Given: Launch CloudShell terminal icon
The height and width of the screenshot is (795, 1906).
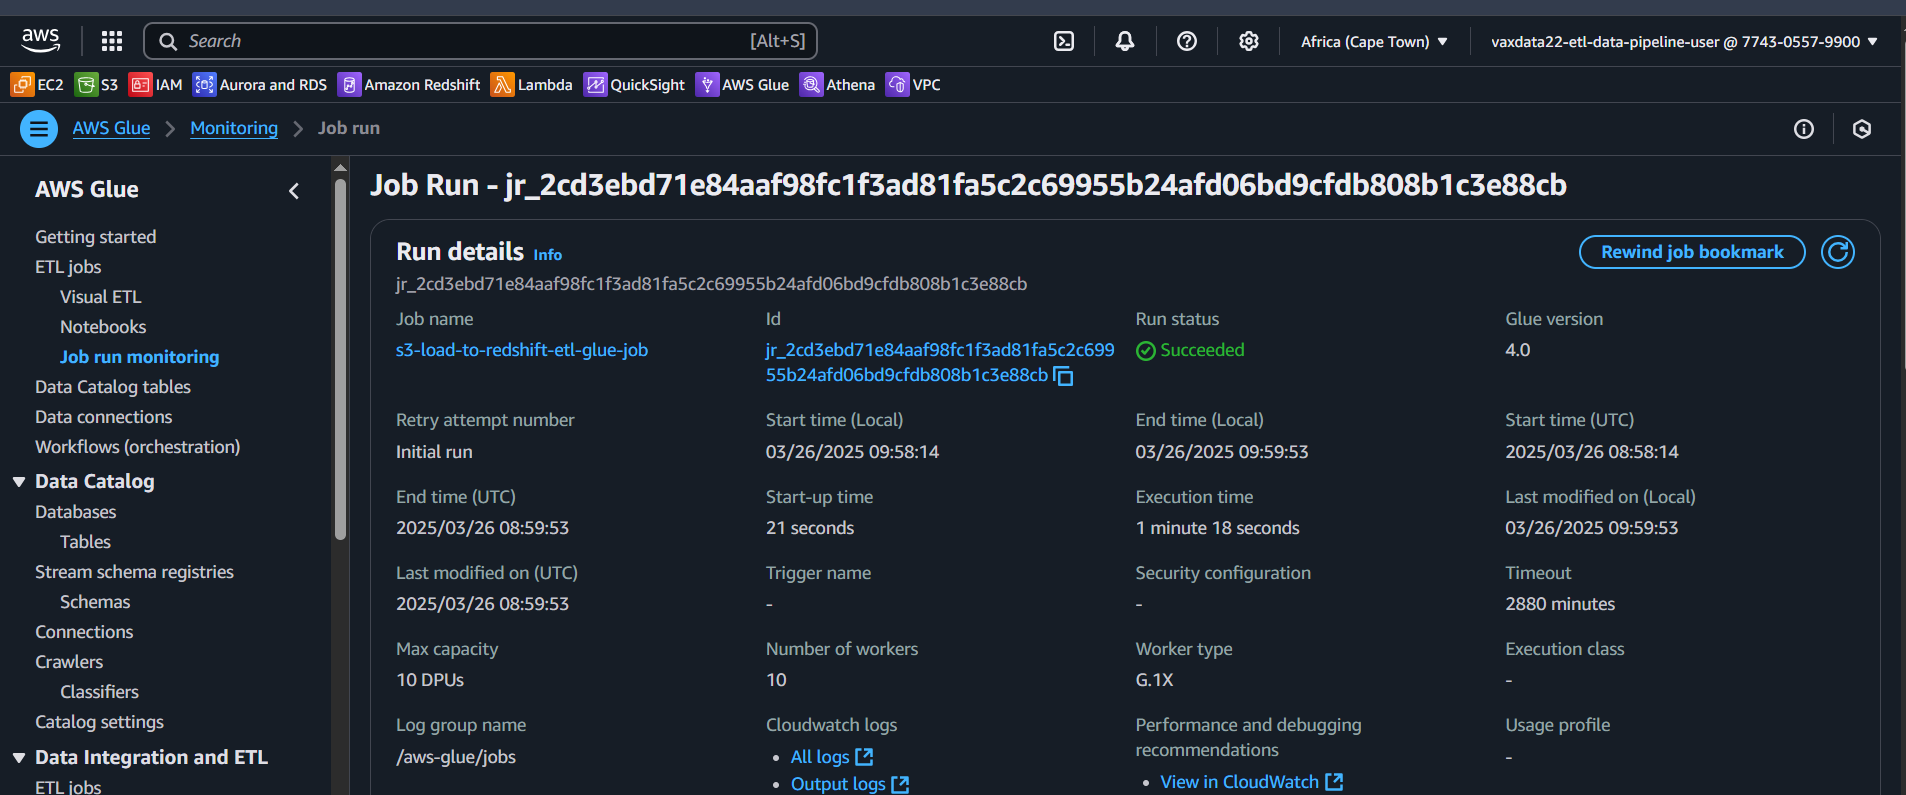Looking at the screenshot, I should pos(1064,41).
